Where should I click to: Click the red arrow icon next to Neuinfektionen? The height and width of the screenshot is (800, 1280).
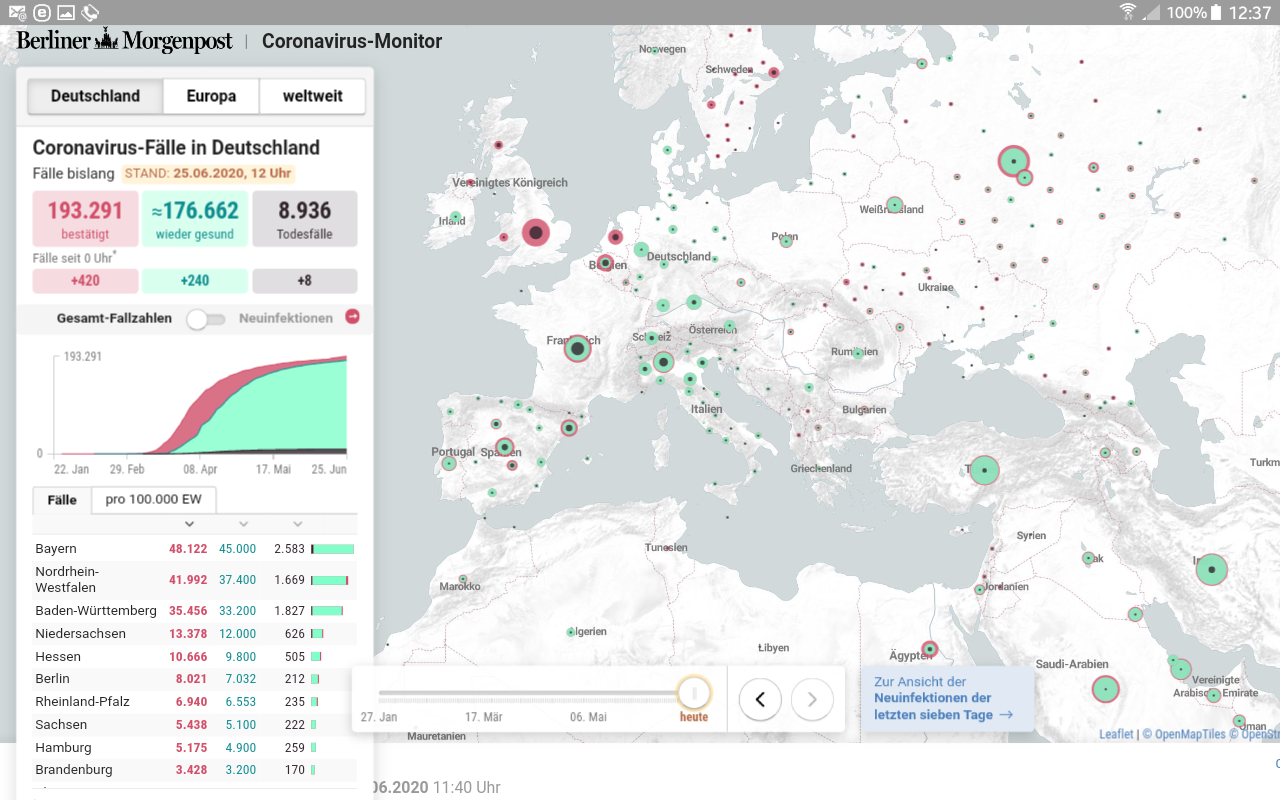point(352,317)
